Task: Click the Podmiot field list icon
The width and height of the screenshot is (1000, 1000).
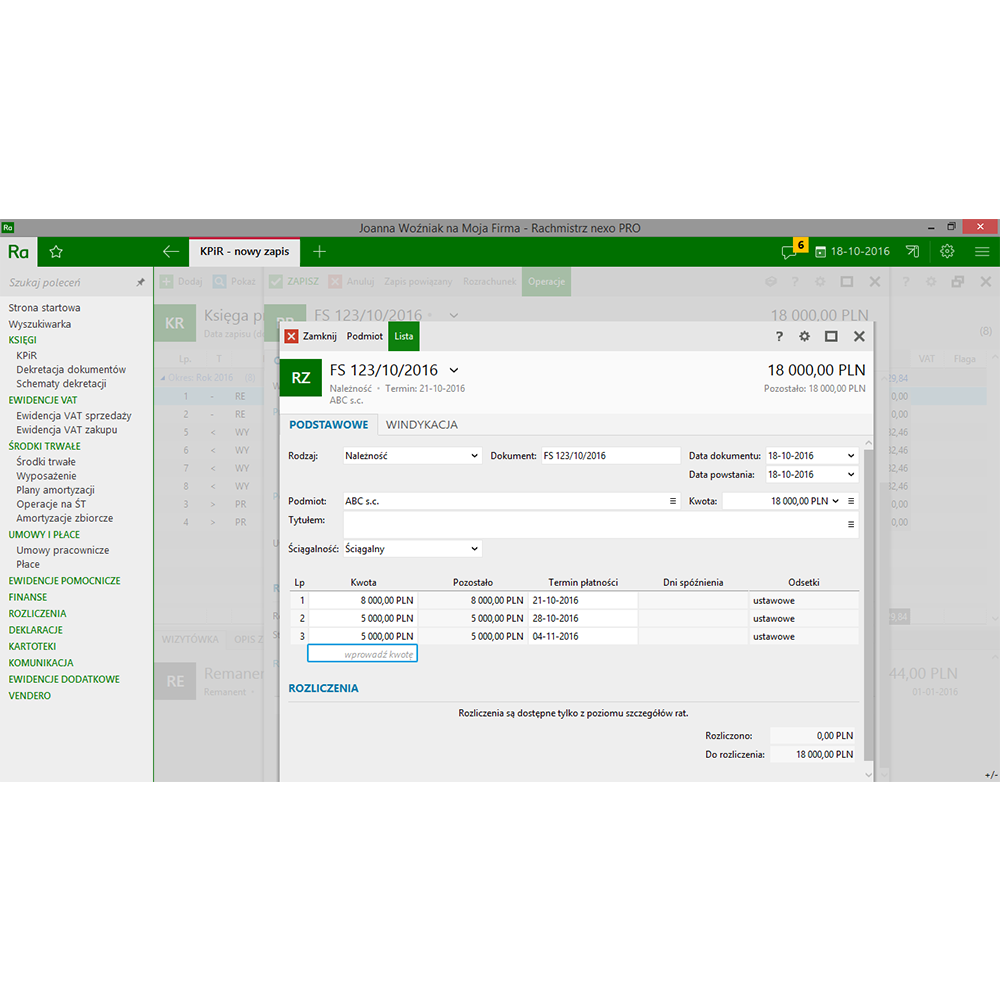Action: 673,501
